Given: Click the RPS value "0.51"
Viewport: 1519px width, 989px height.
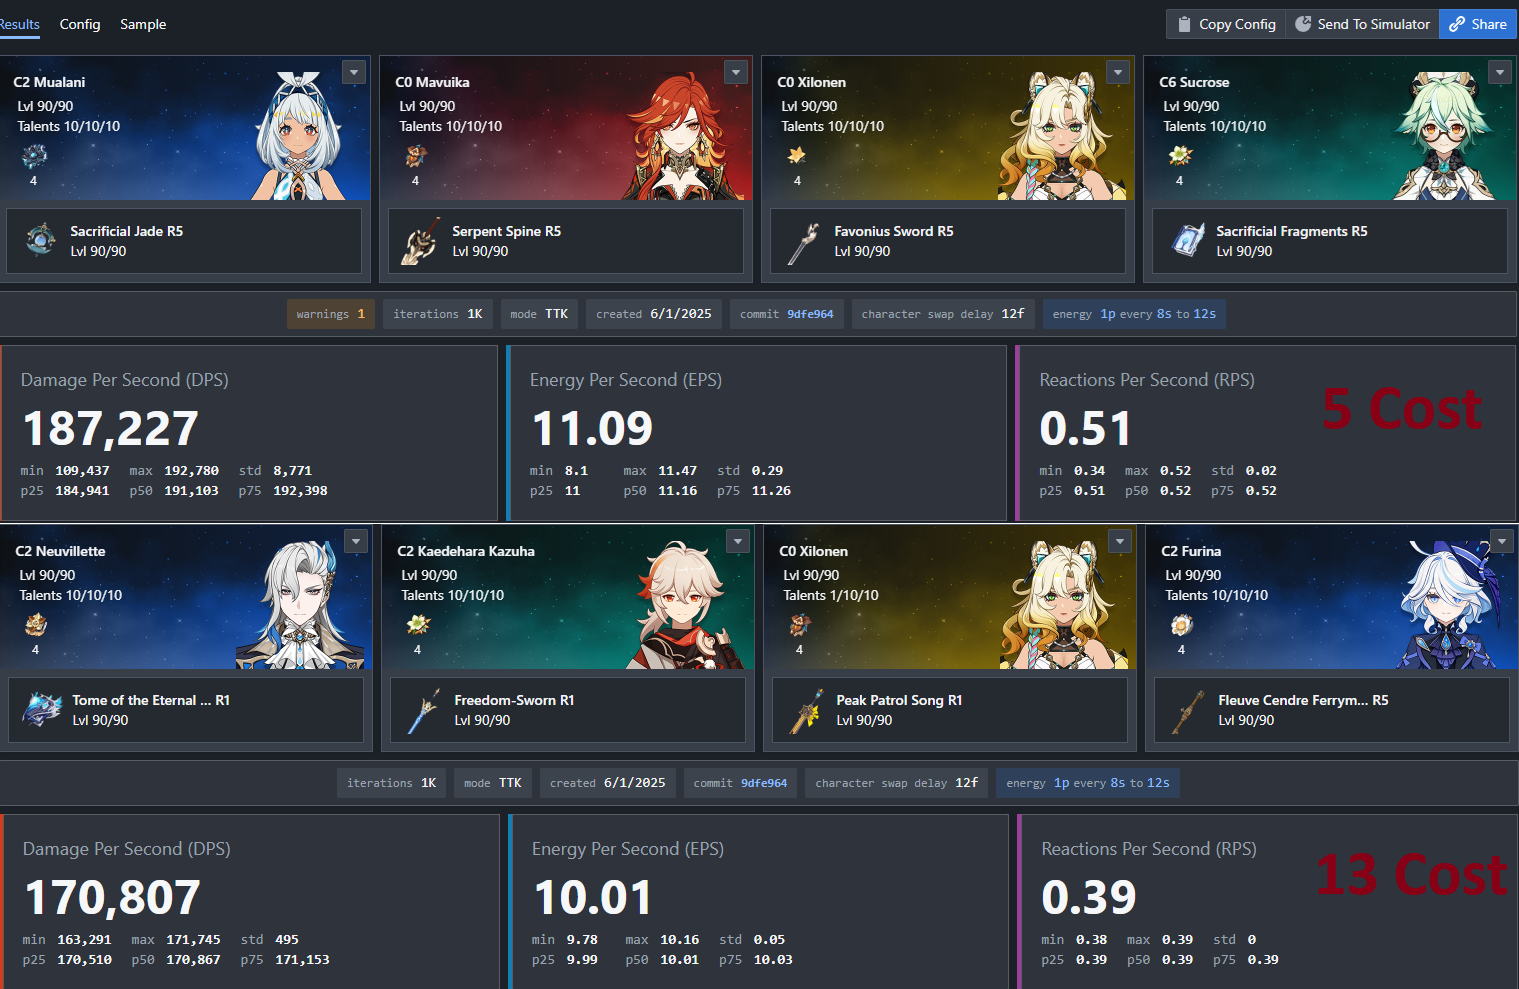Looking at the screenshot, I should point(1085,429).
